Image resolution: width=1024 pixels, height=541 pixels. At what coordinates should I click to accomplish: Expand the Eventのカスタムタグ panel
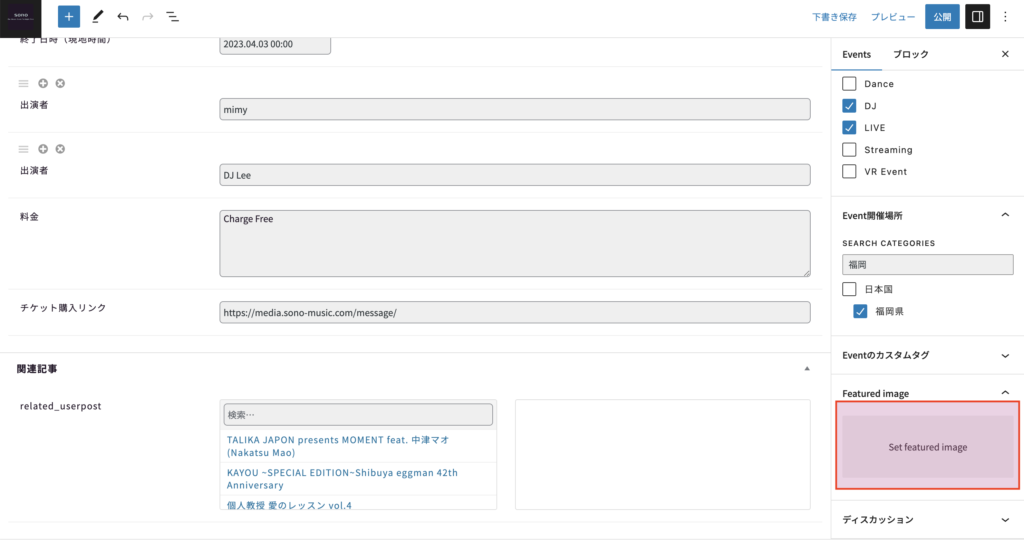[x=1005, y=355]
